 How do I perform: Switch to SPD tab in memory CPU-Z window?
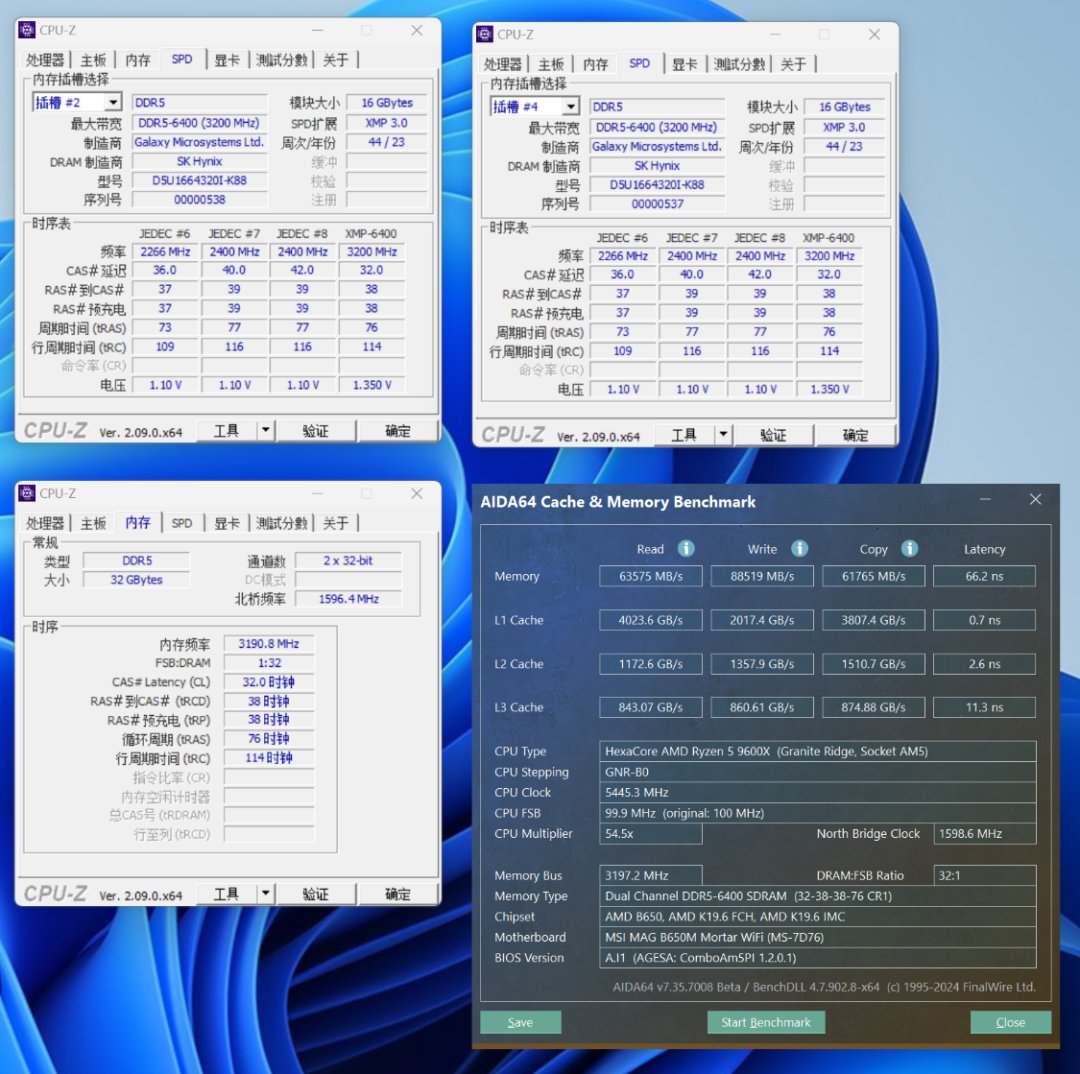[x=182, y=523]
